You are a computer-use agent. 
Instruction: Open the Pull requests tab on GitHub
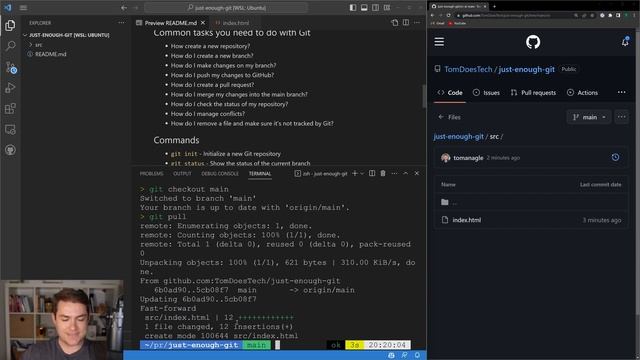click(533, 93)
